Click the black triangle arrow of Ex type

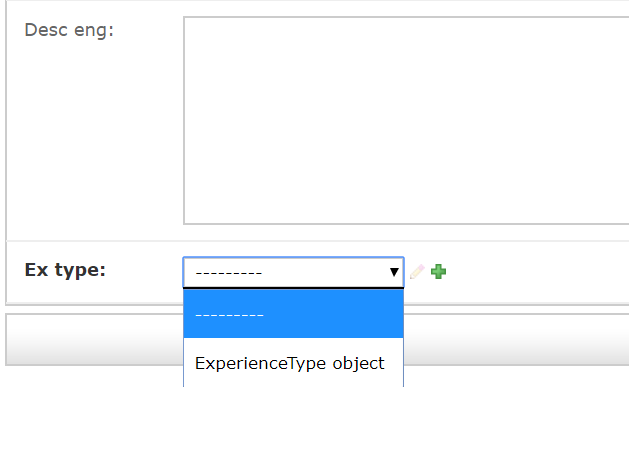click(394, 272)
